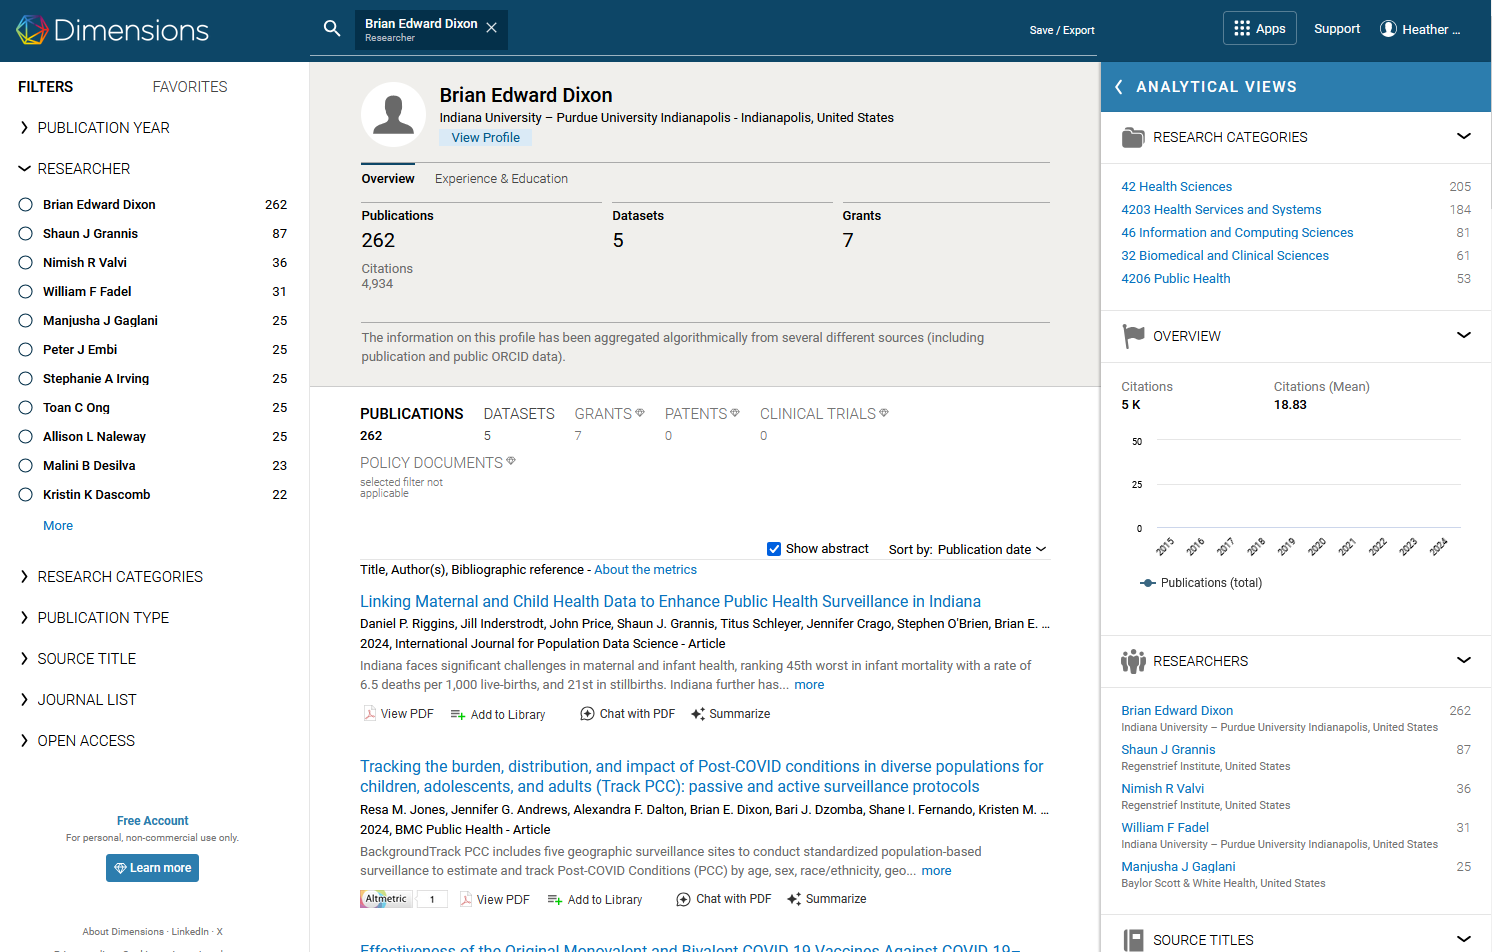Click the Researchers group icon
1492x952 pixels.
(1133, 661)
